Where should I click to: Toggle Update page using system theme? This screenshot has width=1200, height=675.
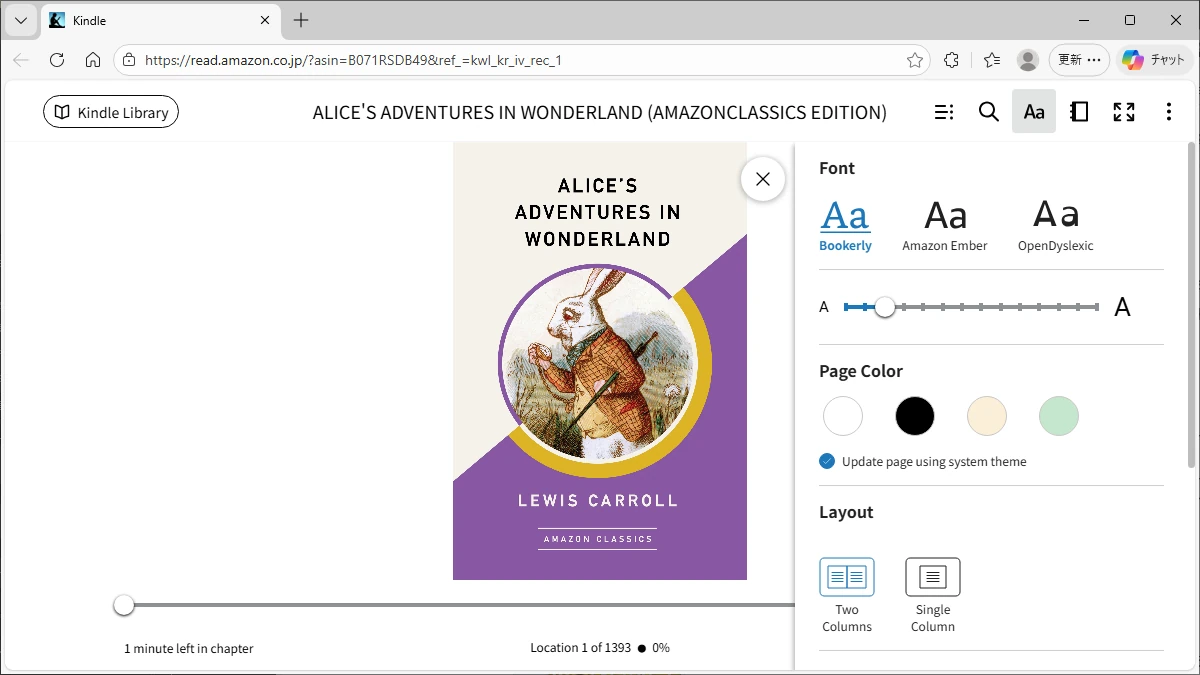point(827,461)
